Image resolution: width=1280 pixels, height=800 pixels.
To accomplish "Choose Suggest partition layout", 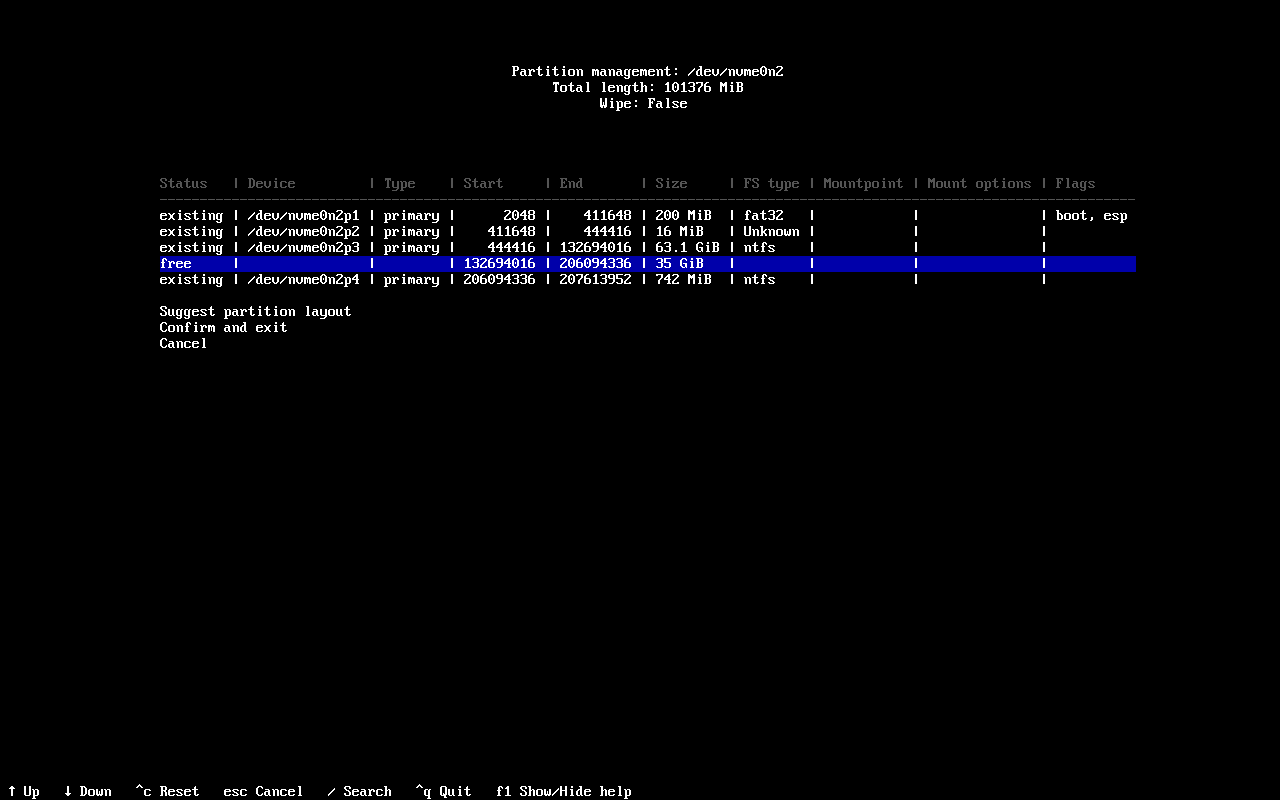I will click(255, 311).
